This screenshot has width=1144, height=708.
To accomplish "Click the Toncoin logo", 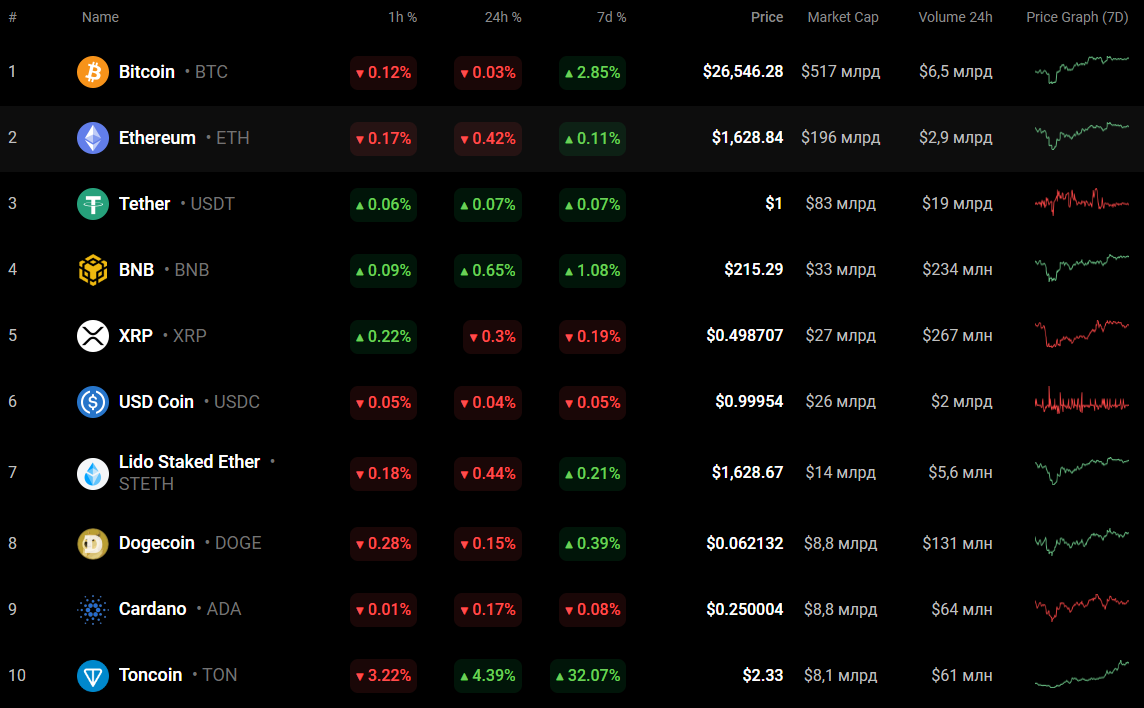I will pos(93,675).
